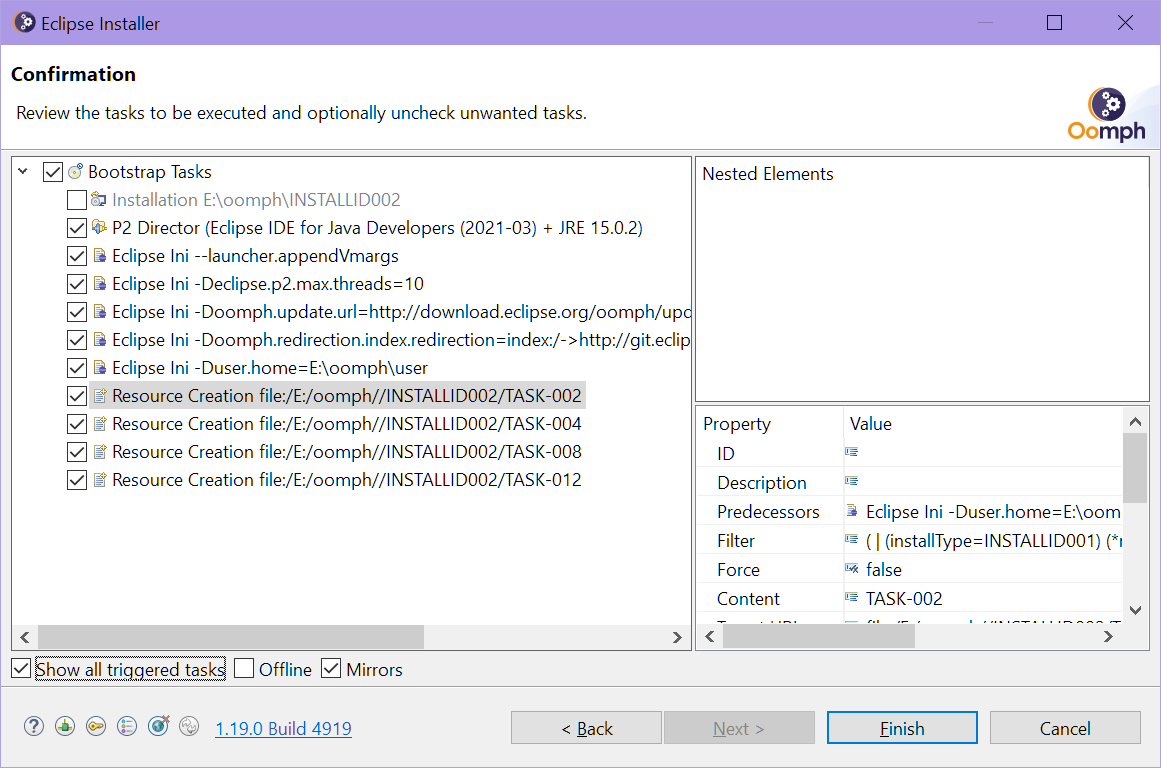Uncheck Eclipse Ini -Doomph.redirection.index checkbox
This screenshot has width=1161, height=768.
[76, 340]
